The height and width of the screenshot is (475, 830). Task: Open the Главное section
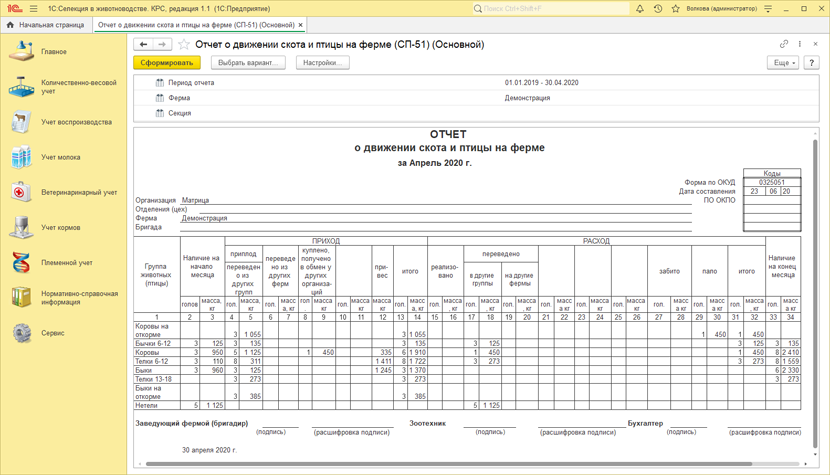[x=54, y=51]
